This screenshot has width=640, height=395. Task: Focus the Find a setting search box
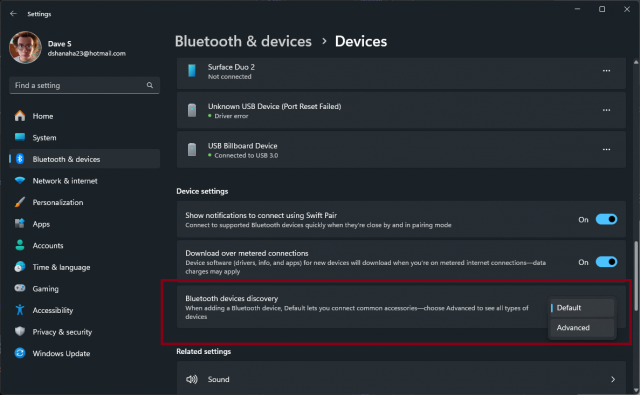tap(84, 85)
